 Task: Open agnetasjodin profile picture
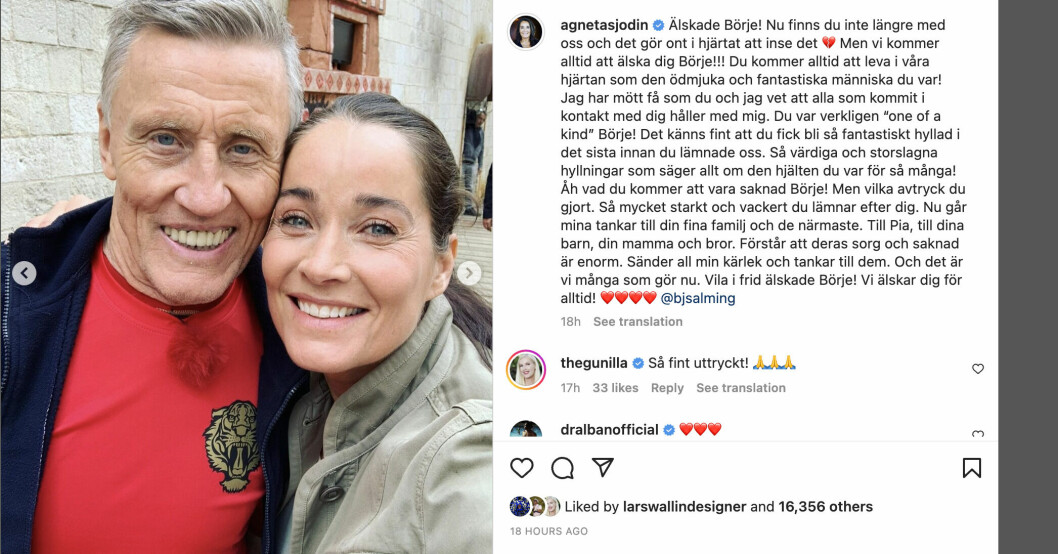(x=526, y=32)
